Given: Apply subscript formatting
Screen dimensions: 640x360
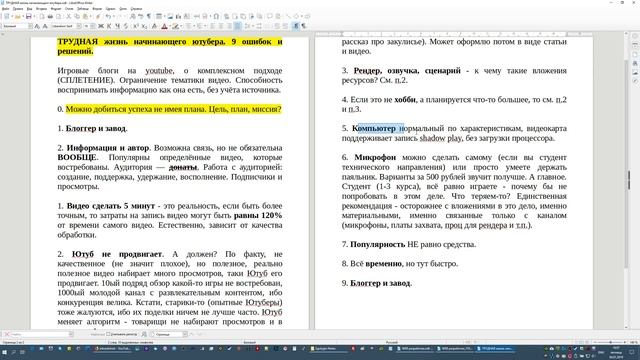Looking at the screenshot, I should point(144,26).
